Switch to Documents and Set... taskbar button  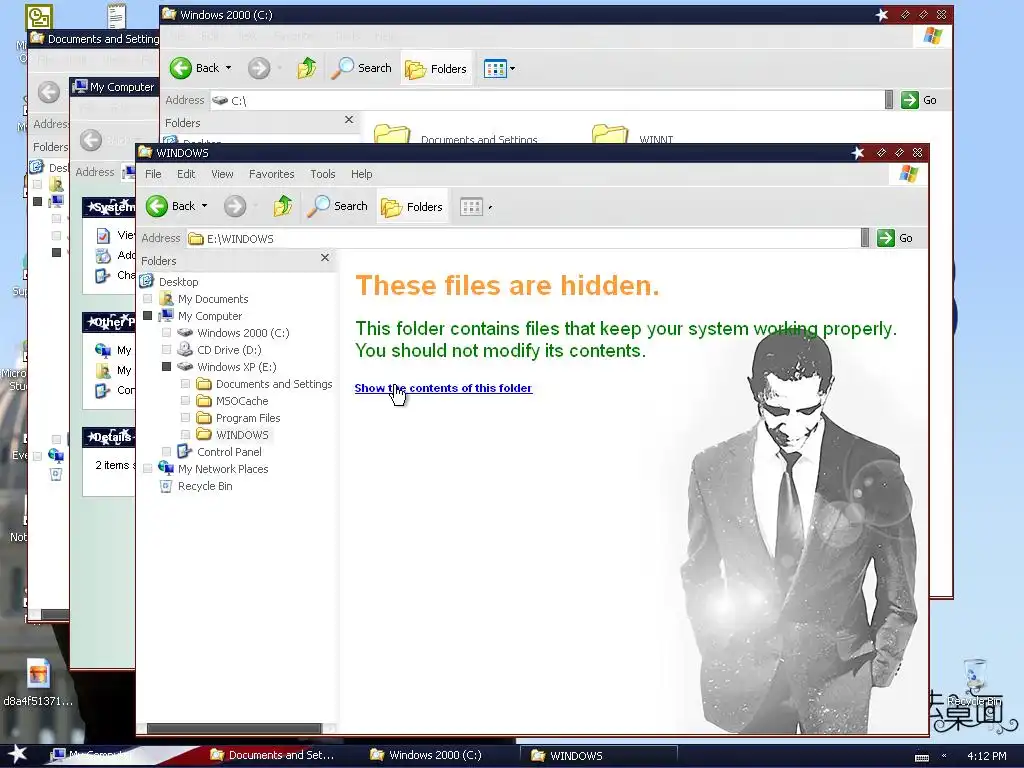tap(272, 755)
